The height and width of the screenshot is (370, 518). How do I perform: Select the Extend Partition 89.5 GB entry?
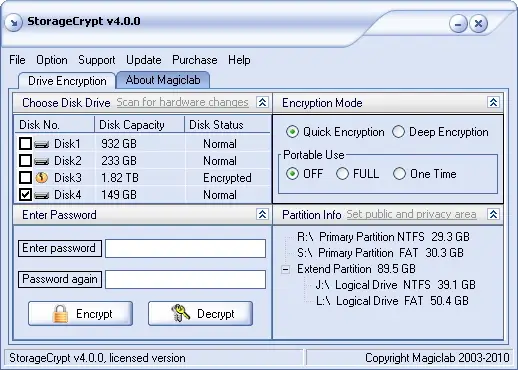pyautogui.click(x=356, y=269)
